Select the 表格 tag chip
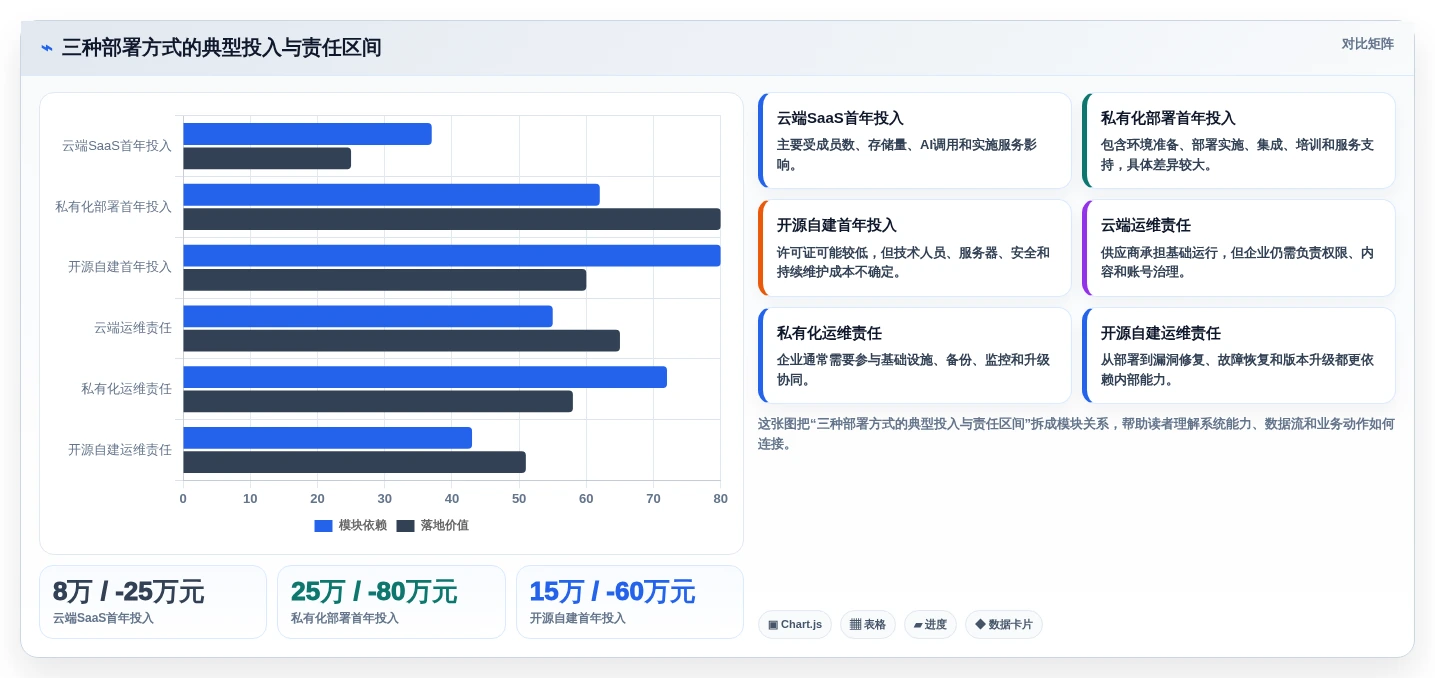The width and height of the screenshot is (1435, 678). point(868,625)
